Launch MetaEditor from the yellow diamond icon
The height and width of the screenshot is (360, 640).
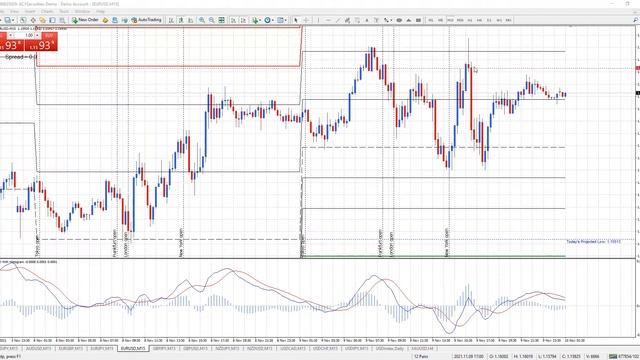coord(105,20)
